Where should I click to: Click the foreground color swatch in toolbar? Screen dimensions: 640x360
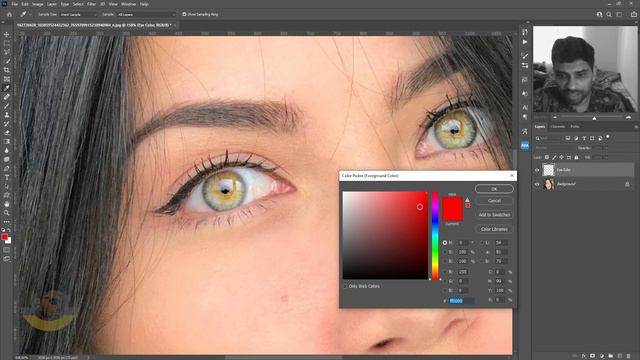tap(4, 237)
